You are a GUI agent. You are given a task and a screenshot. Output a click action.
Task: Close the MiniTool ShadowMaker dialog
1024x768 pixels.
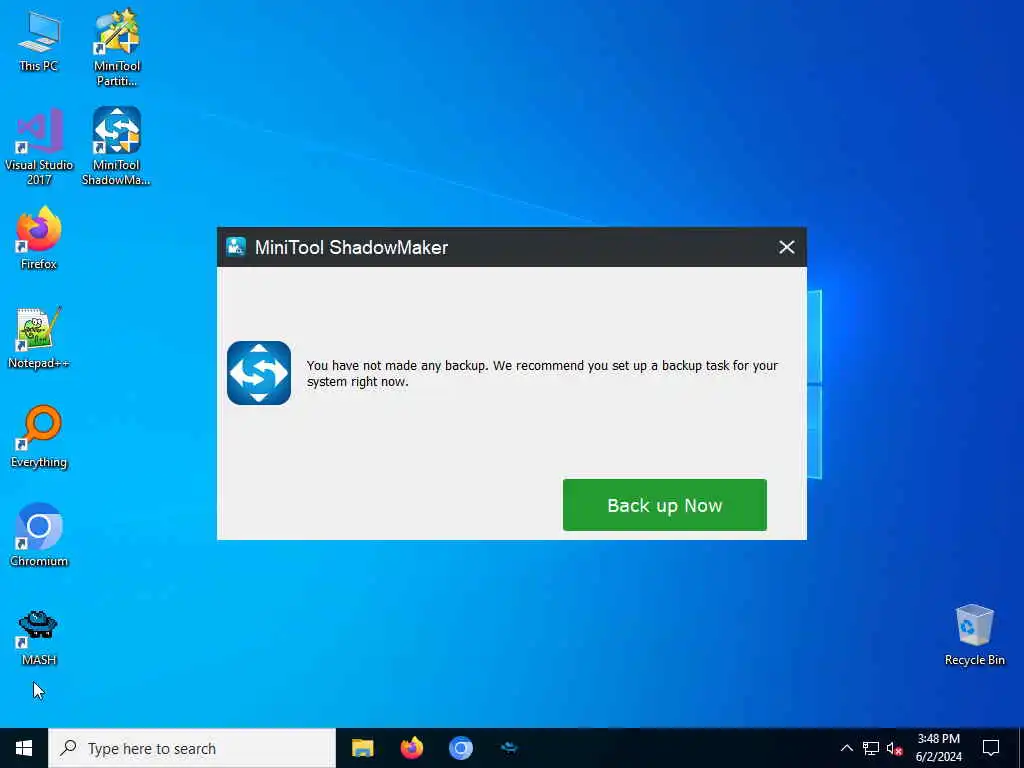point(786,247)
